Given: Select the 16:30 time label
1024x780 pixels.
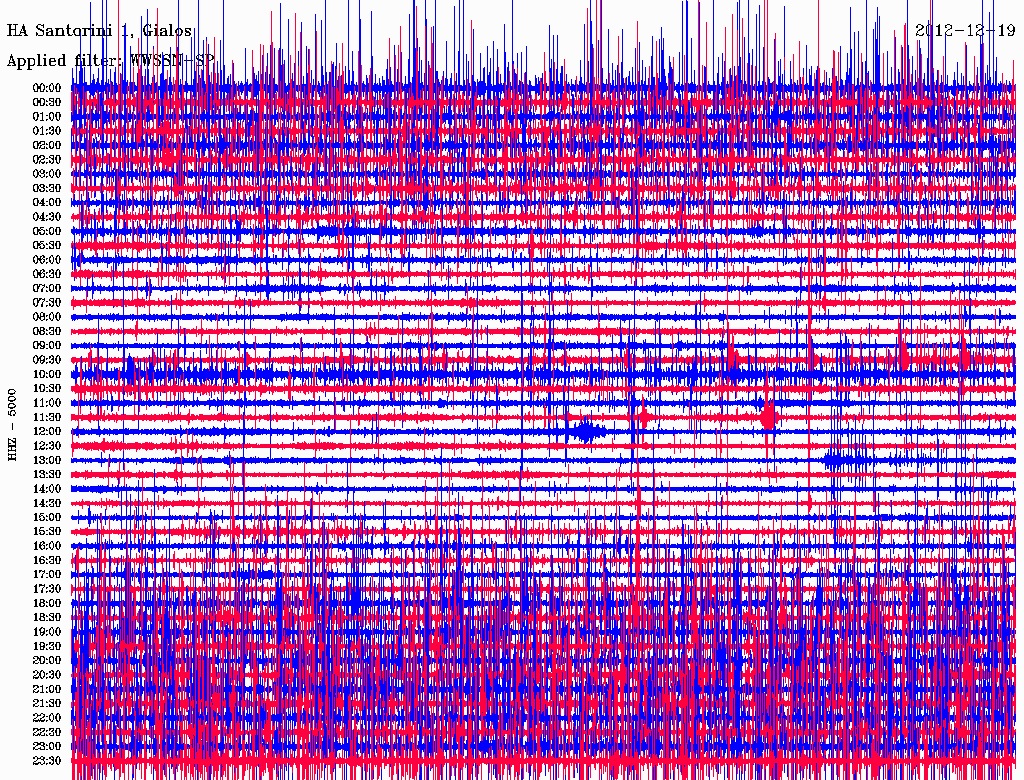Looking at the screenshot, I should tap(47, 561).
